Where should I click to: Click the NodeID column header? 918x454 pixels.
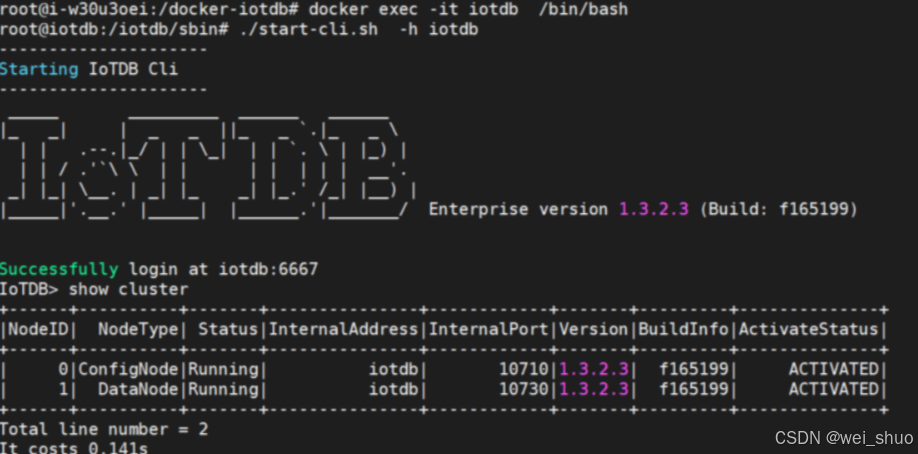(x=38, y=329)
